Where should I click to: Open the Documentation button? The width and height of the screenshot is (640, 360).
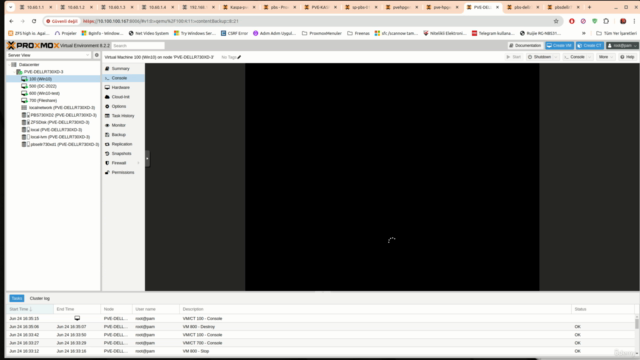tap(525, 45)
